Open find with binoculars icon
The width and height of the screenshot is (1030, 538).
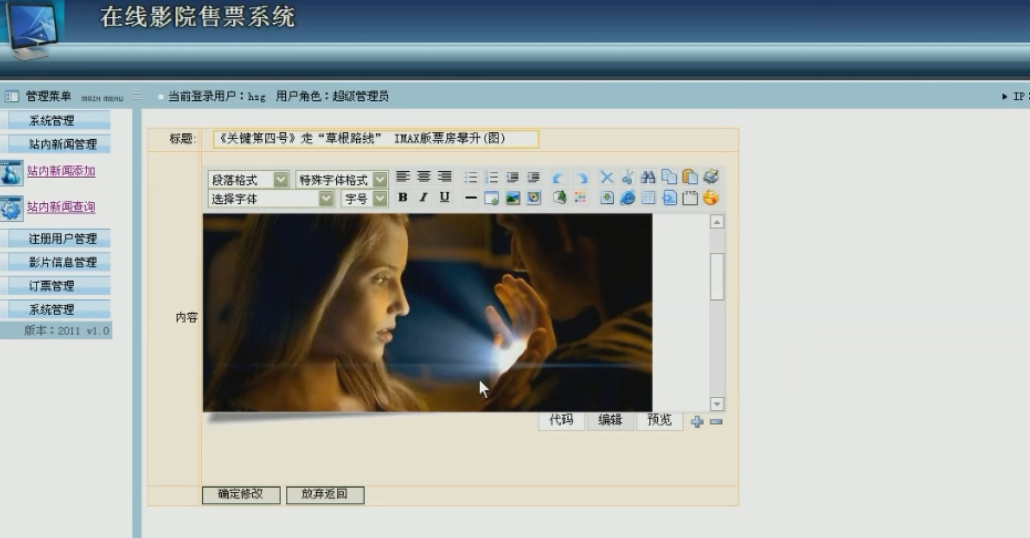648,177
